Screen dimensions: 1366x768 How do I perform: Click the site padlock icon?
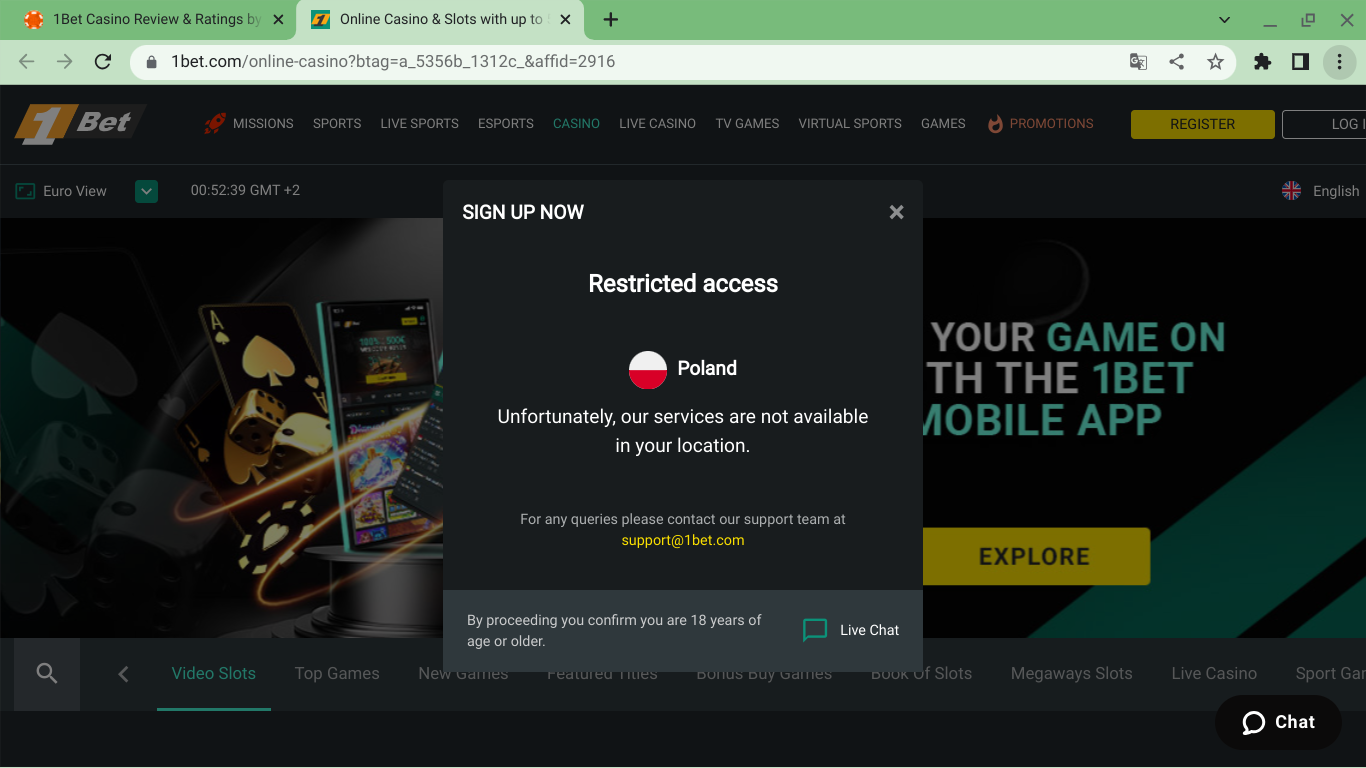152,62
